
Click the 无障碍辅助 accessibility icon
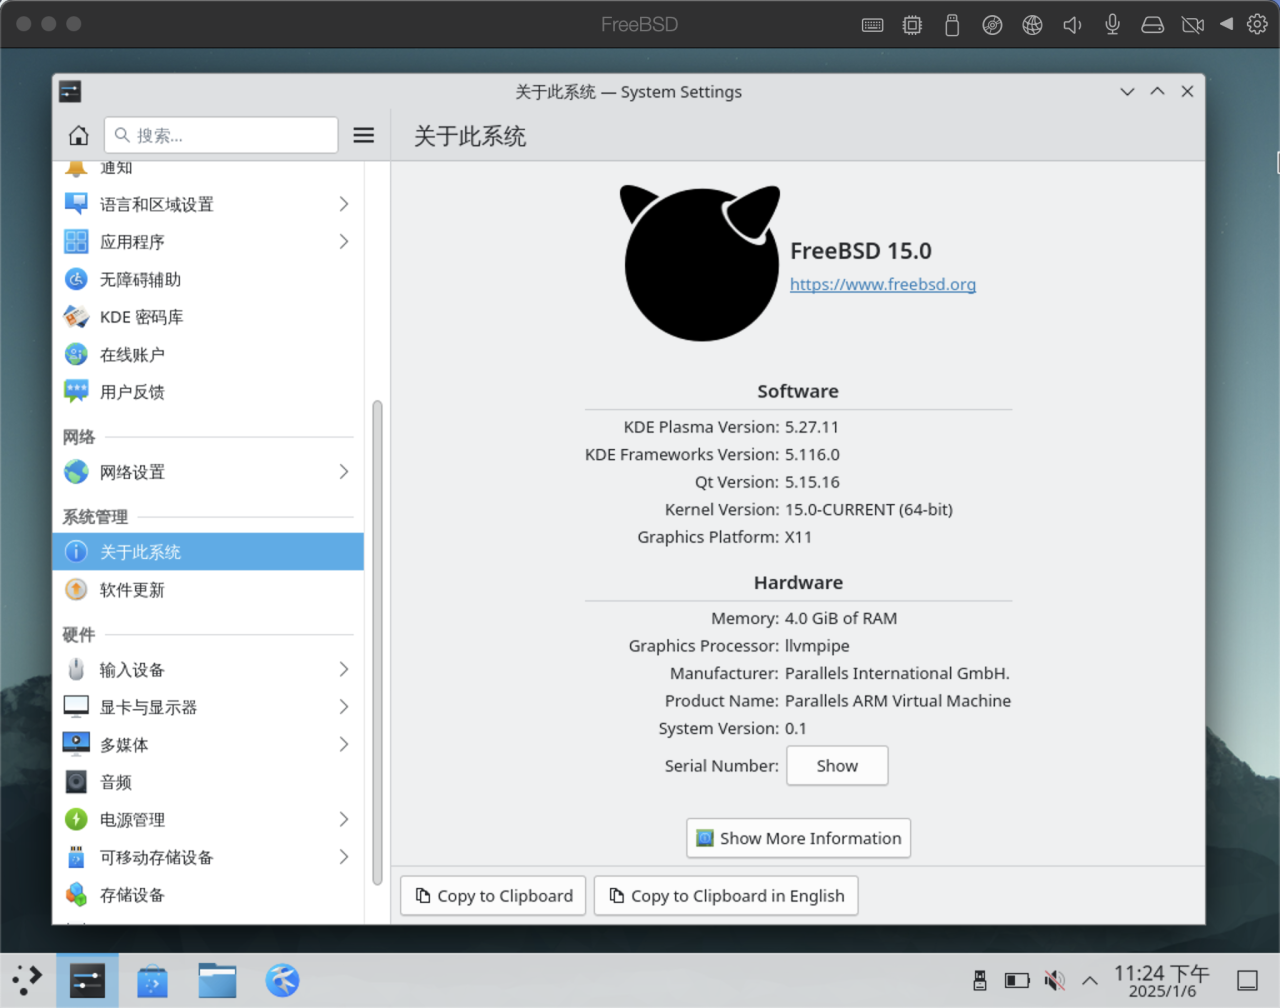(x=76, y=279)
